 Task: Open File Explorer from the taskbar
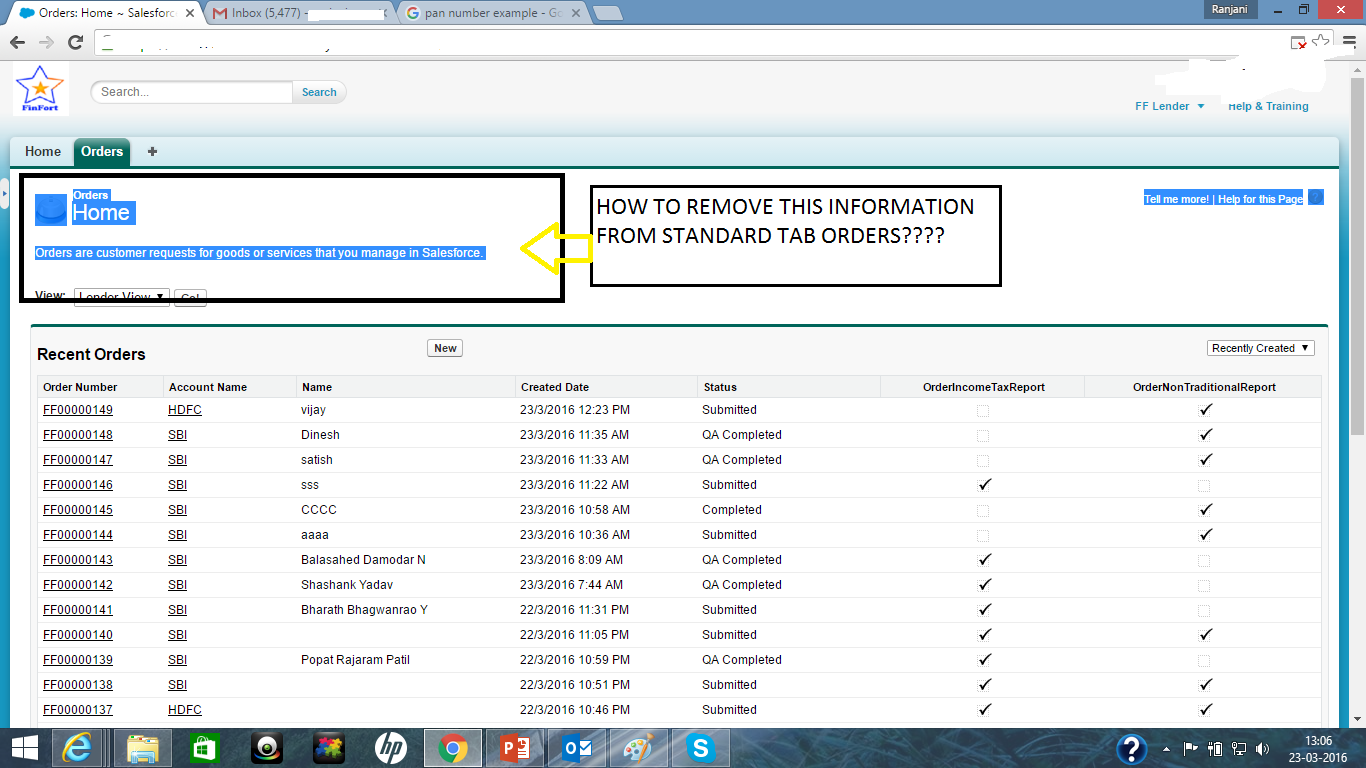pos(143,748)
